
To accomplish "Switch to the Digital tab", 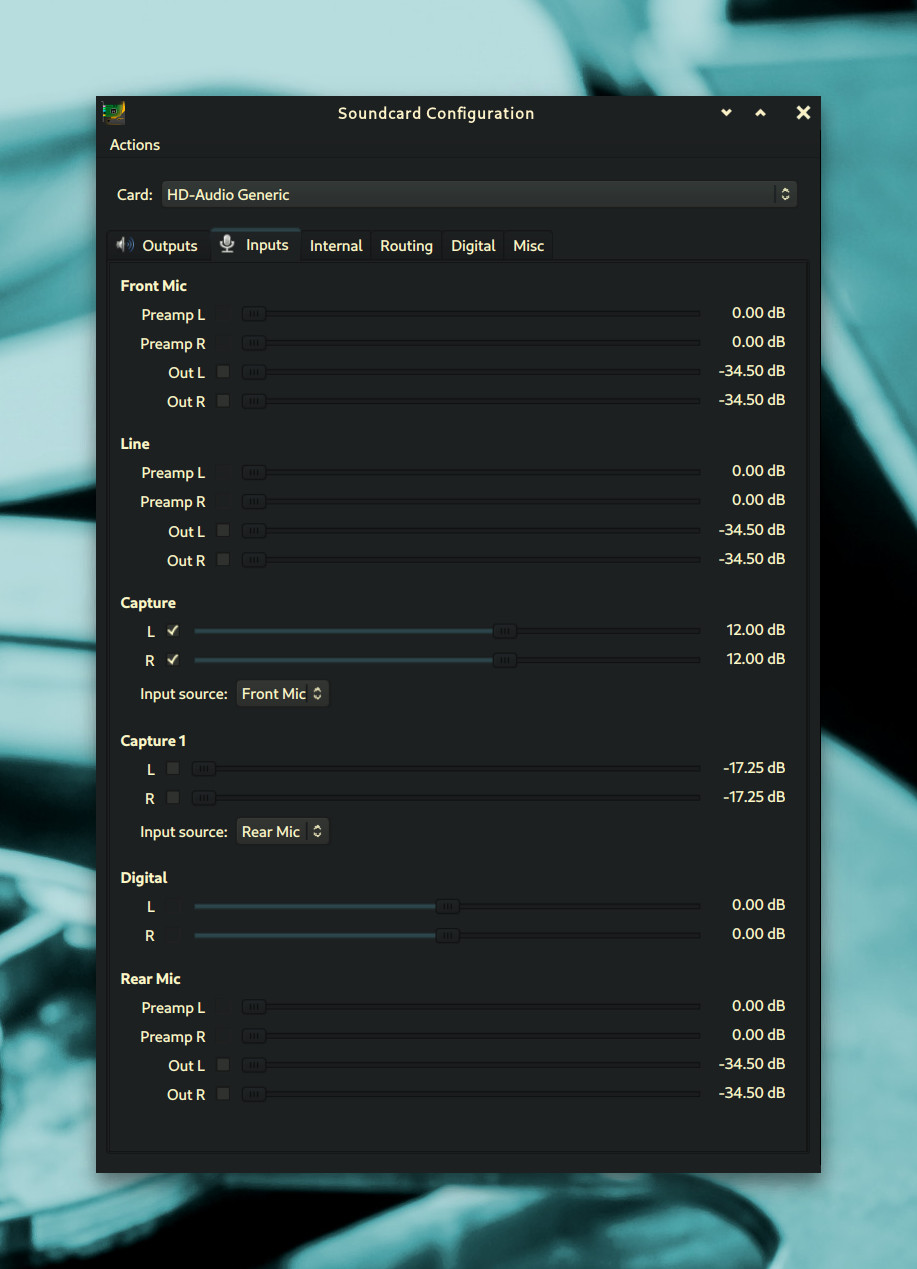I will click(x=473, y=246).
